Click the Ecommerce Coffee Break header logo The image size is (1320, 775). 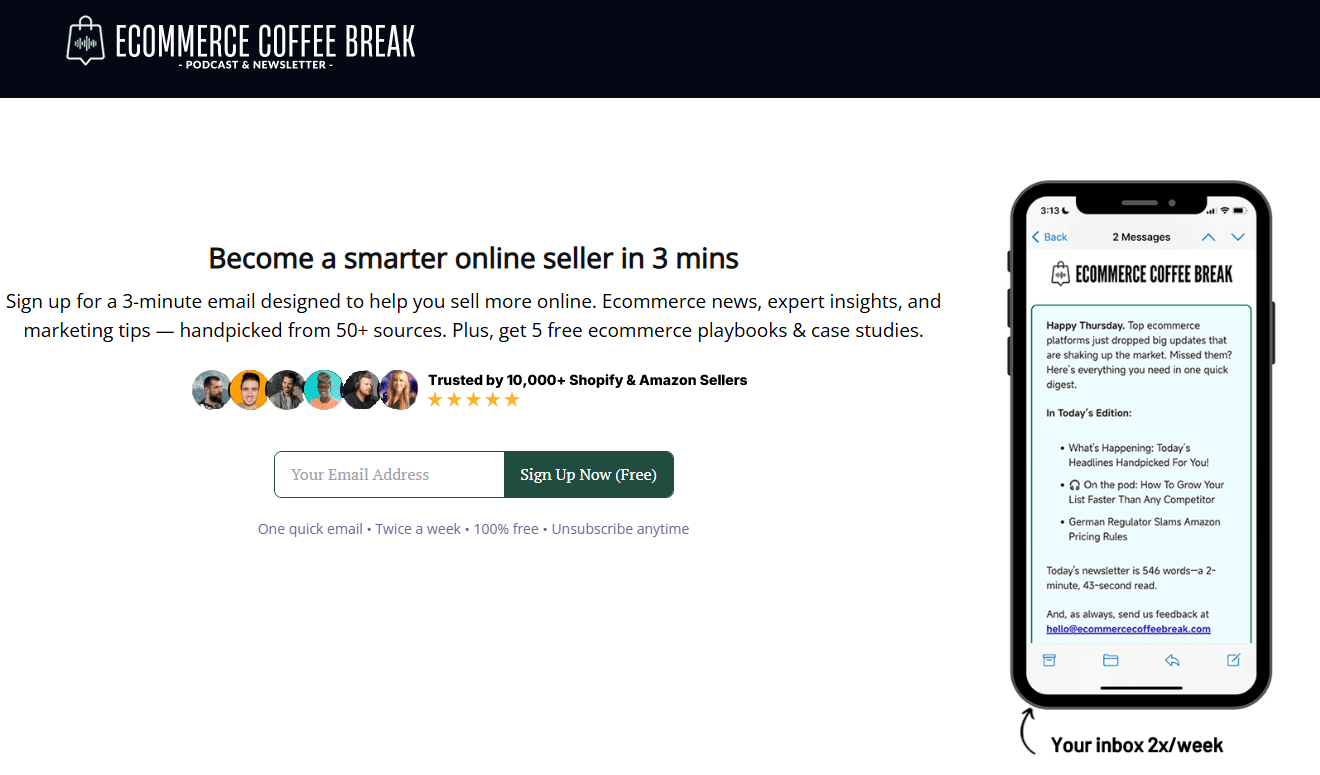point(240,42)
